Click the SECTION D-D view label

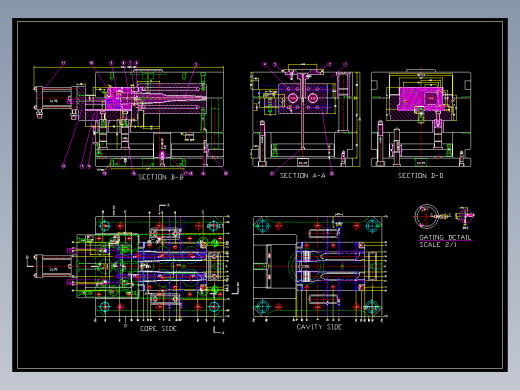[420, 176]
